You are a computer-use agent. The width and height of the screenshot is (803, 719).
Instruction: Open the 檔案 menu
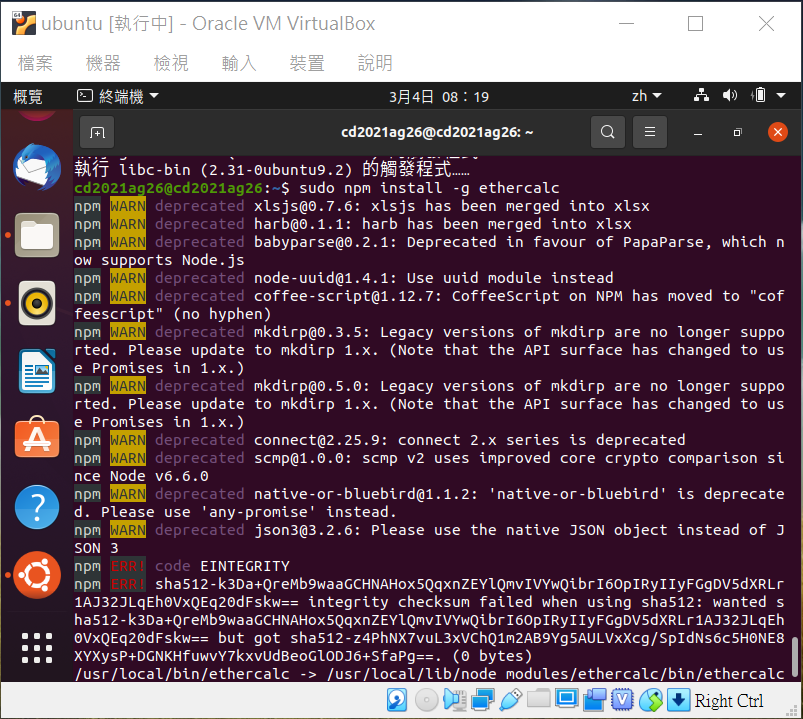(35, 63)
